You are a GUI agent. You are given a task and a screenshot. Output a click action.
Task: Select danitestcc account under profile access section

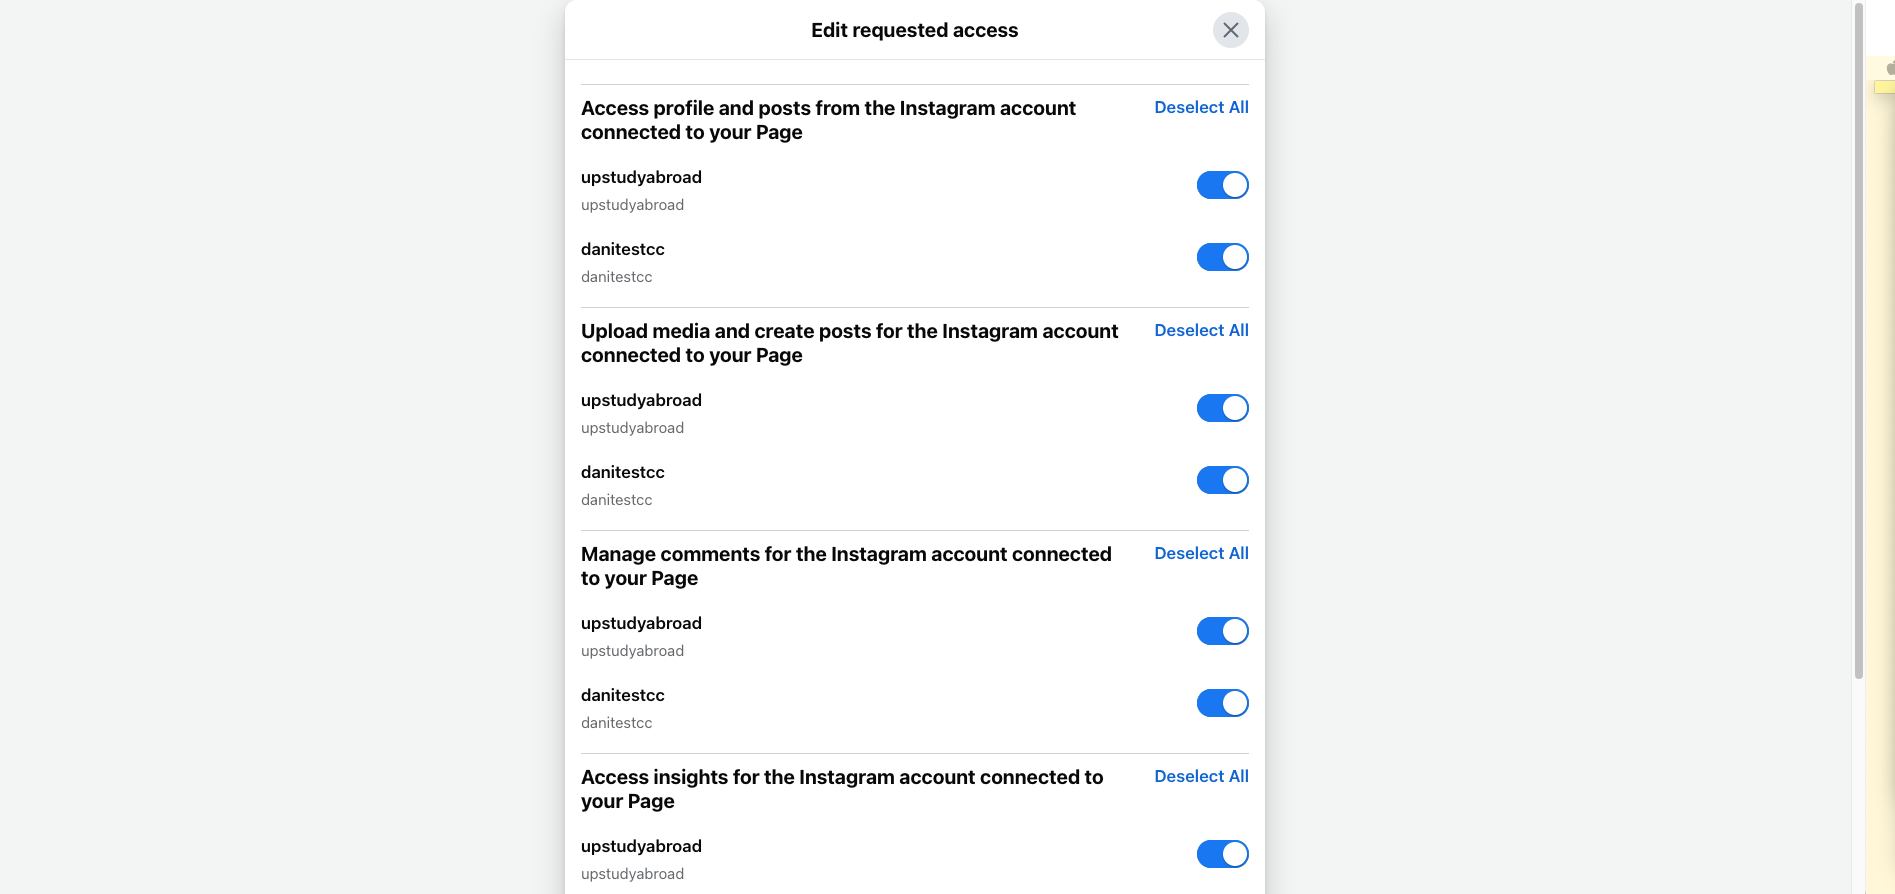pos(622,249)
